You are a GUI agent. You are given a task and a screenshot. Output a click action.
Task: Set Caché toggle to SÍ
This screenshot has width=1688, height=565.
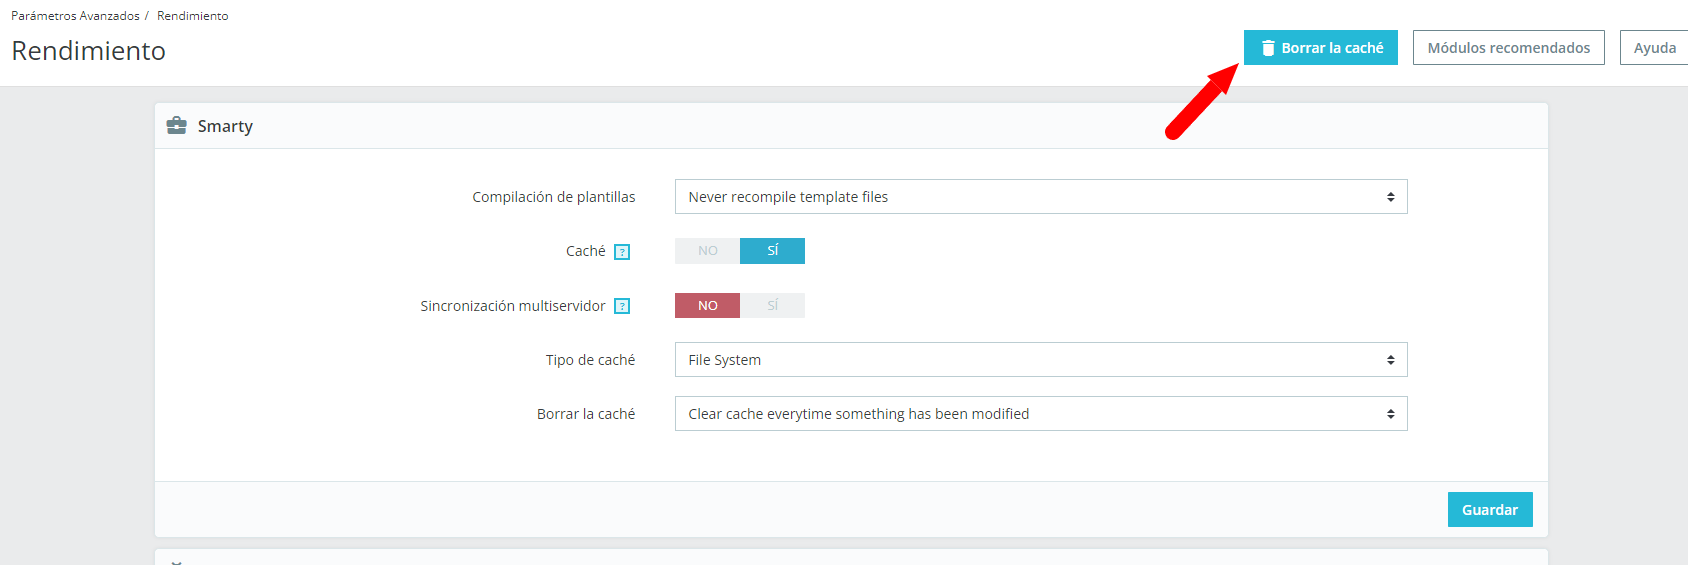(x=772, y=251)
